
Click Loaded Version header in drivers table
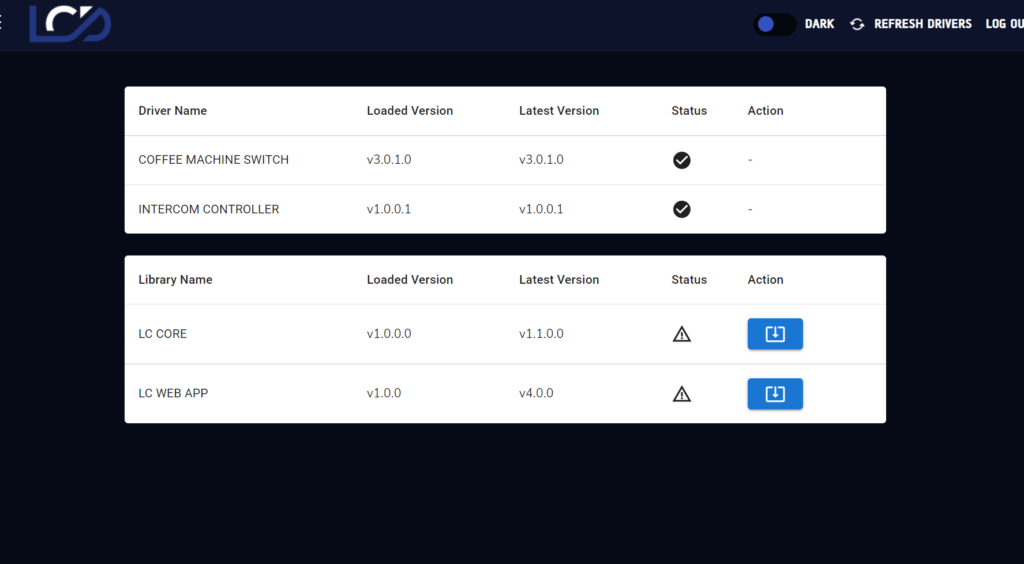[x=409, y=111]
